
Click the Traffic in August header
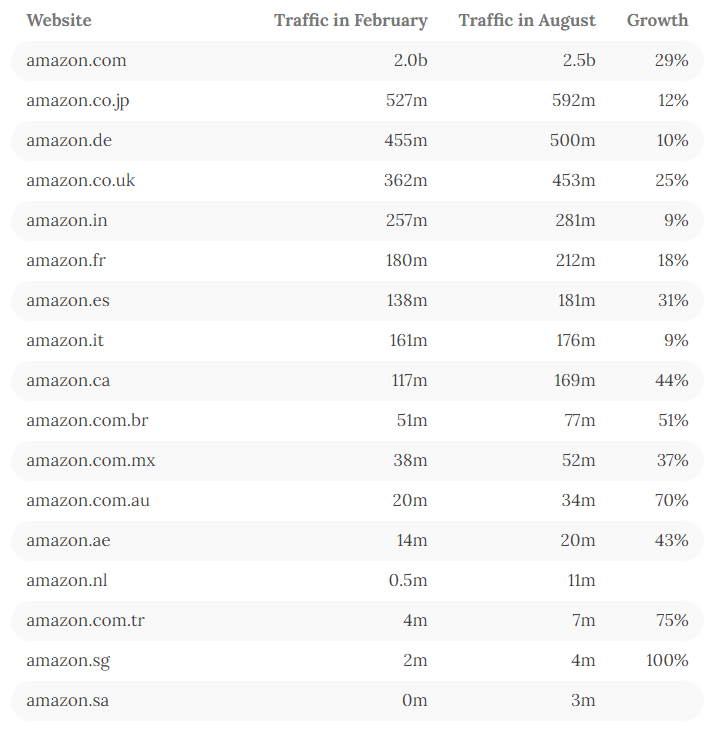click(x=527, y=21)
